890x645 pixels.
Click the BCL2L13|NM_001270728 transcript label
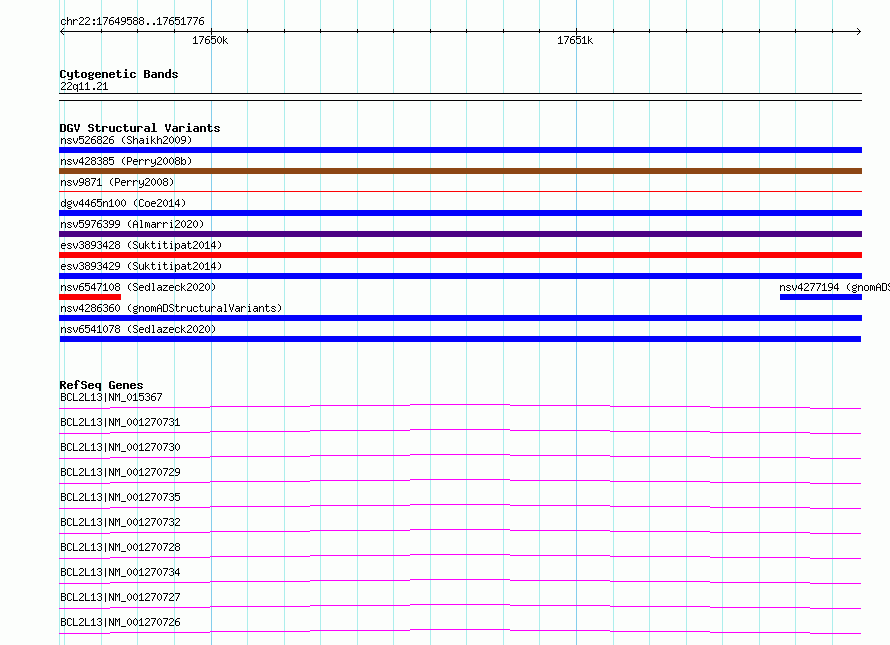point(120,547)
